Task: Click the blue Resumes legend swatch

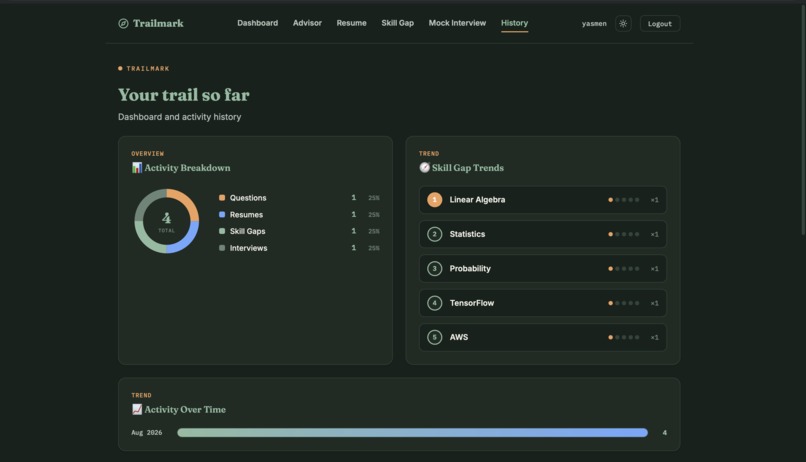Action: coord(222,214)
